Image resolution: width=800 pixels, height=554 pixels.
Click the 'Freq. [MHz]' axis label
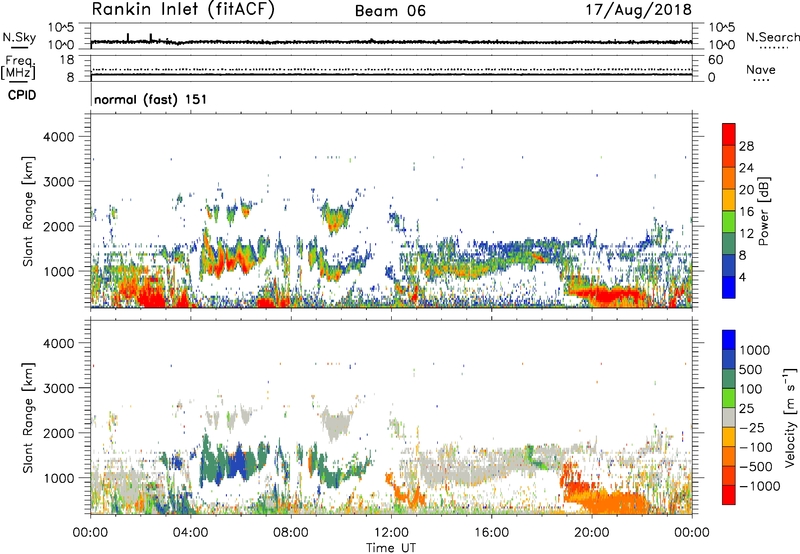coord(18,68)
